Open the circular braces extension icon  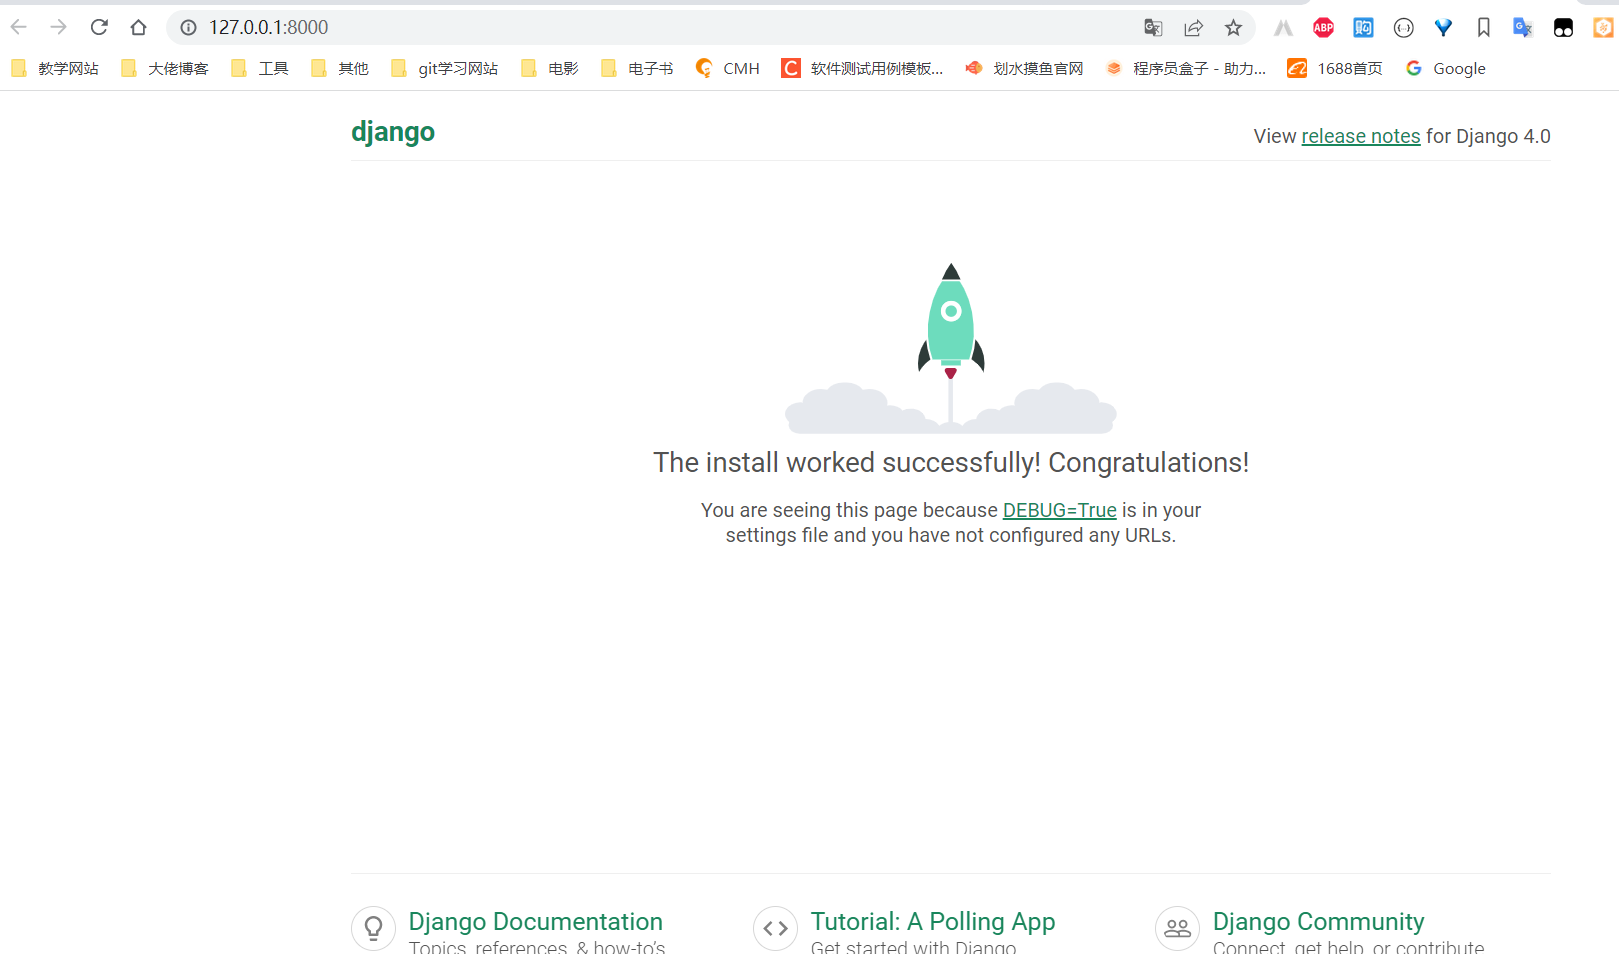(x=1403, y=28)
